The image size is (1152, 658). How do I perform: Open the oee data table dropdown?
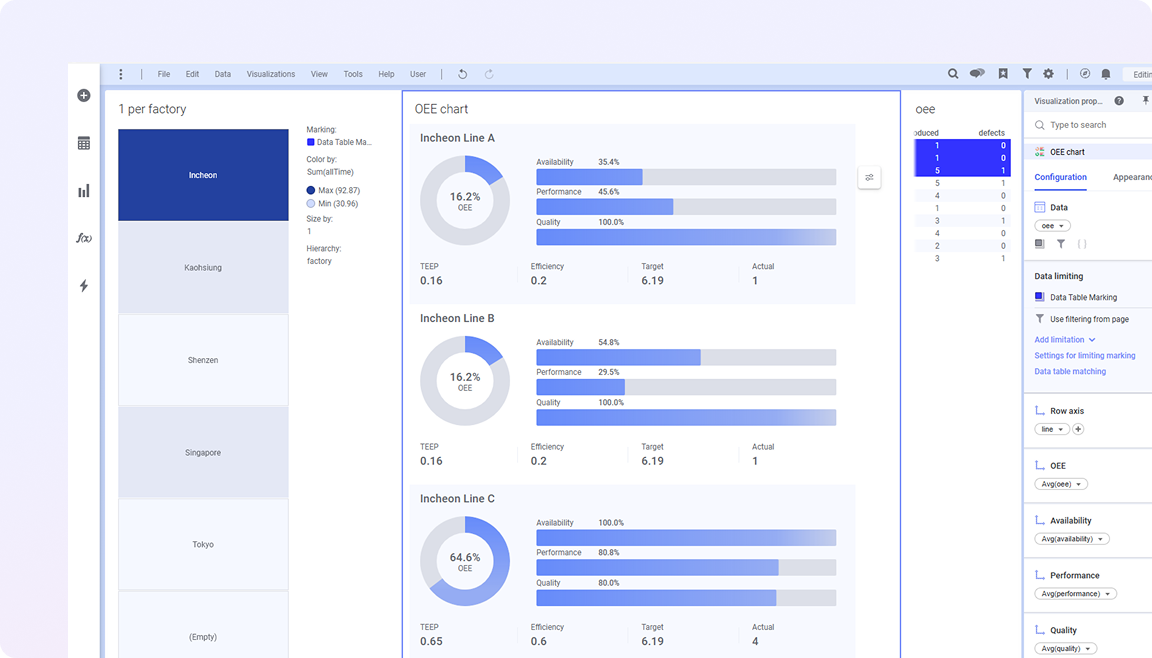point(1052,226)
